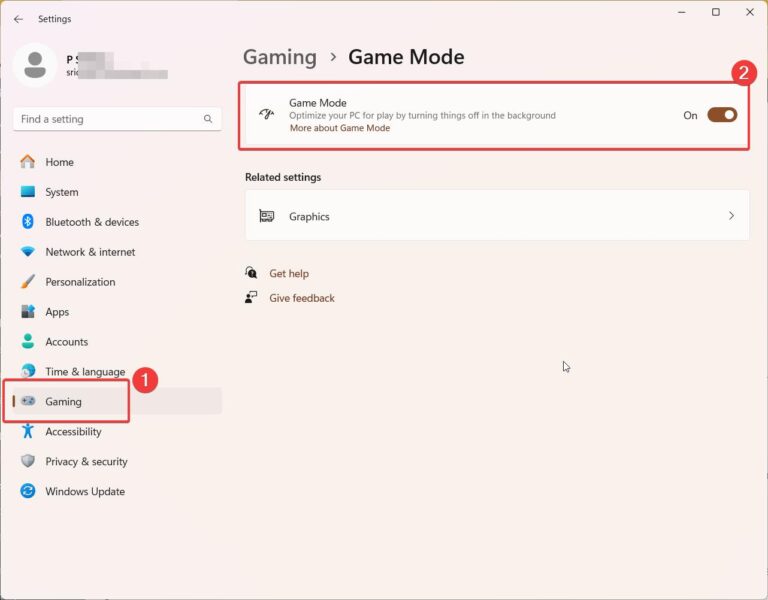This screenshot has height=600, width=768.
Task: Open Home in the sidebar
Action: pos(117,162)
